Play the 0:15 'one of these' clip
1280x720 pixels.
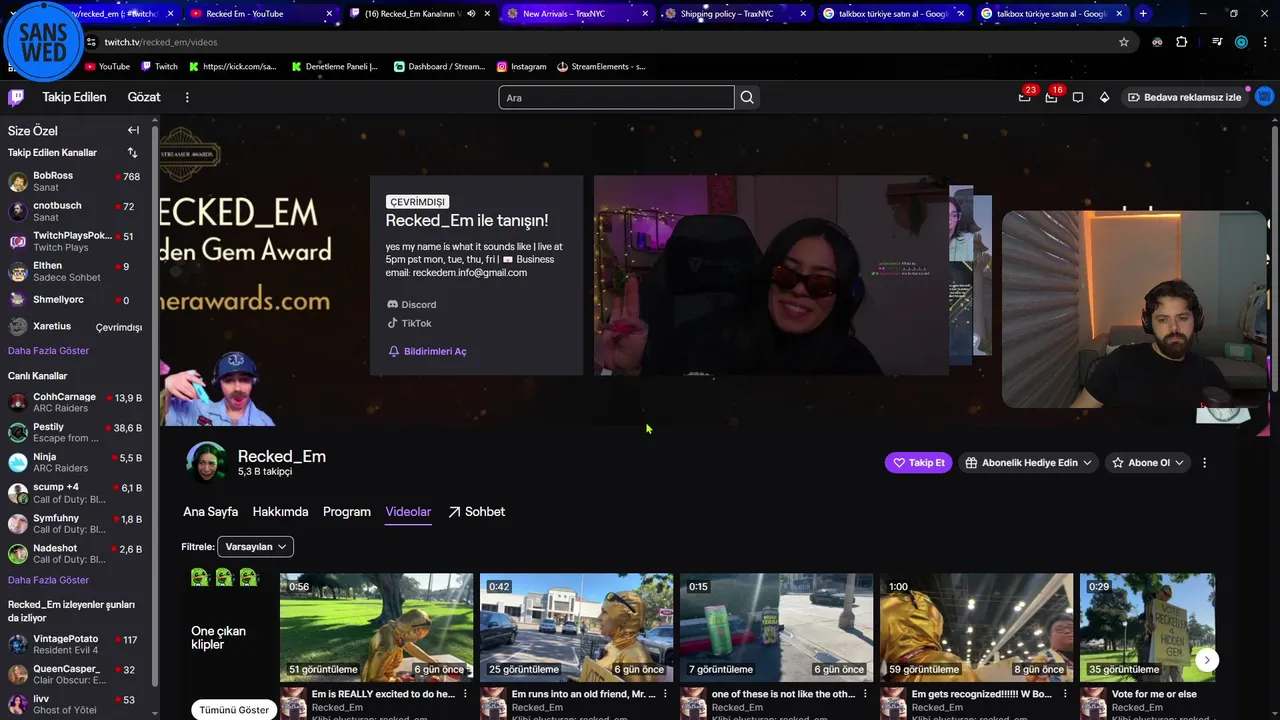click(x=776, y=627)
